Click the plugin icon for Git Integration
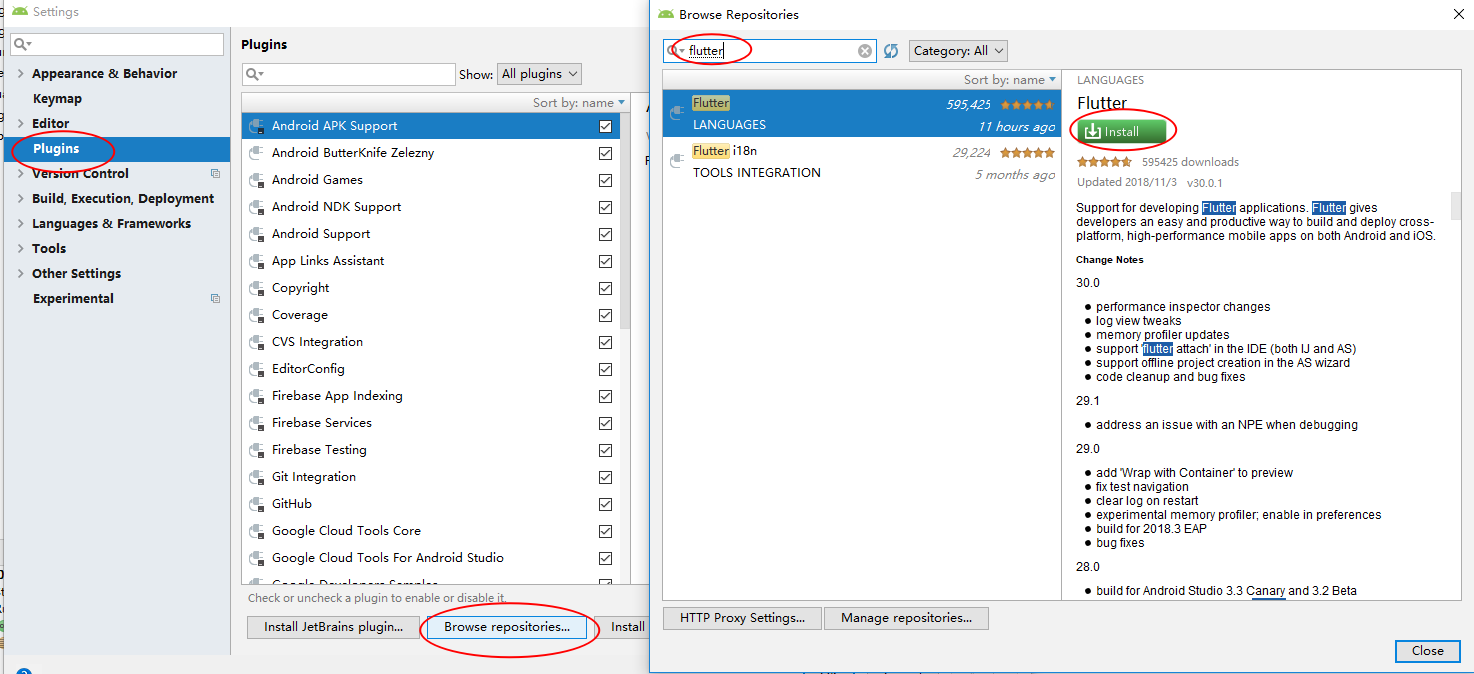The image size is (1474, 674). (257, 477)
